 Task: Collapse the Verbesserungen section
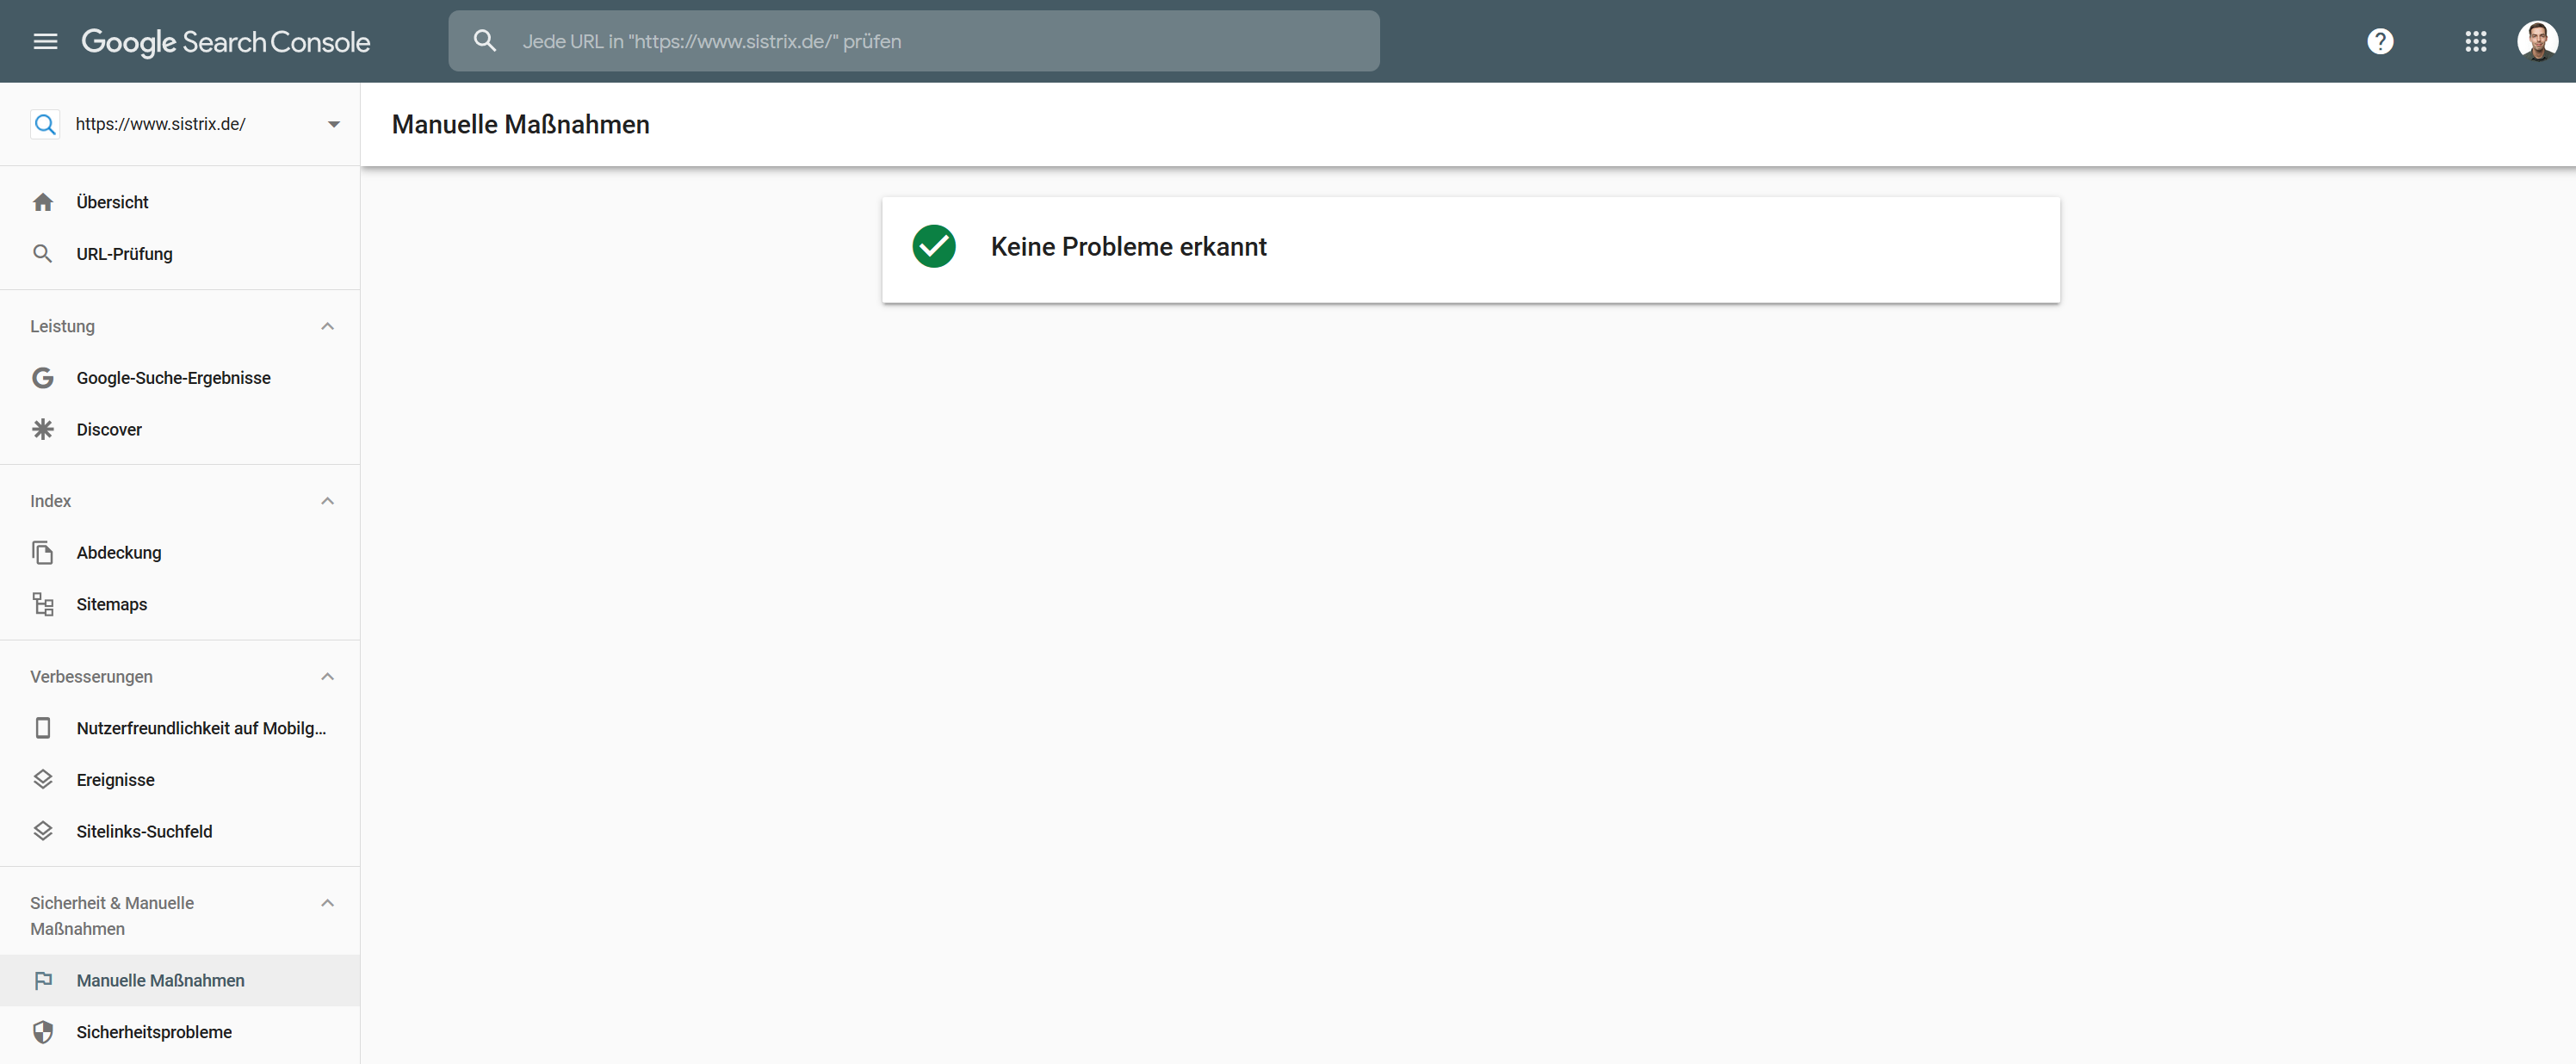(327, 677)
